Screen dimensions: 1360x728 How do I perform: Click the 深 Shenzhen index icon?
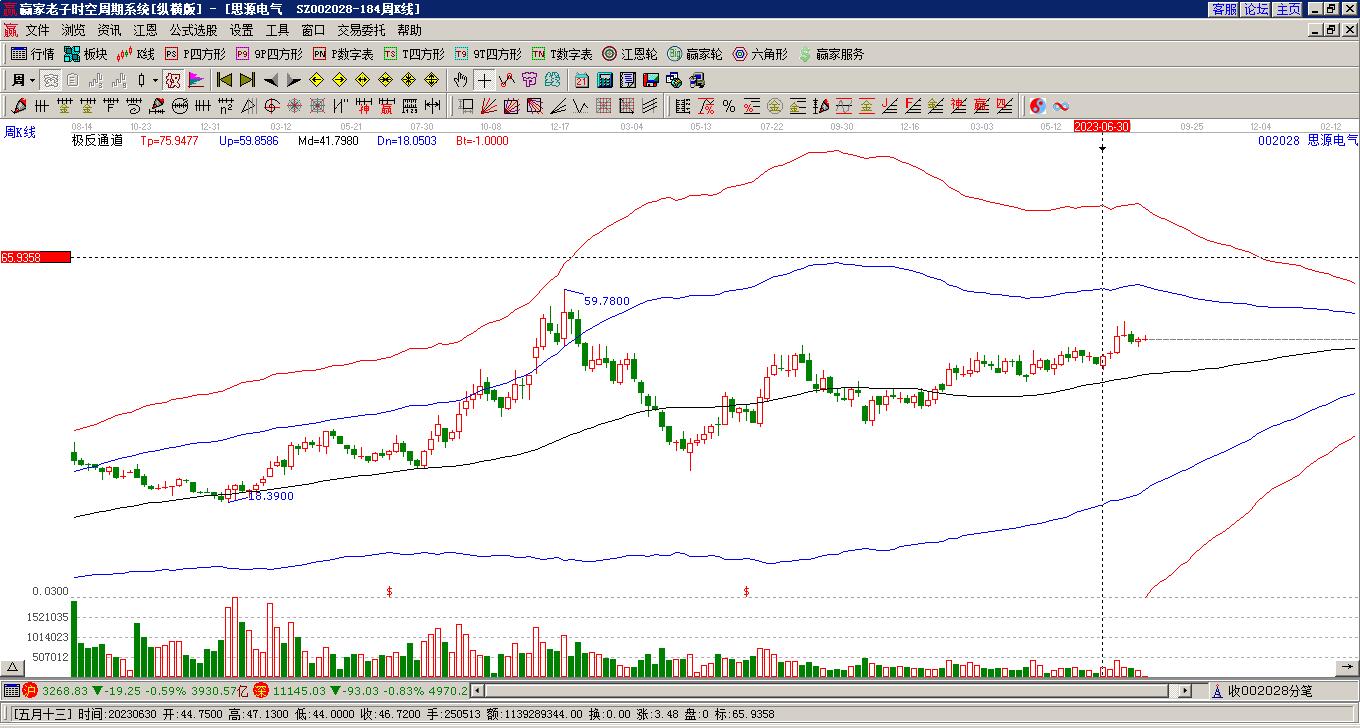tap(261, 690)
